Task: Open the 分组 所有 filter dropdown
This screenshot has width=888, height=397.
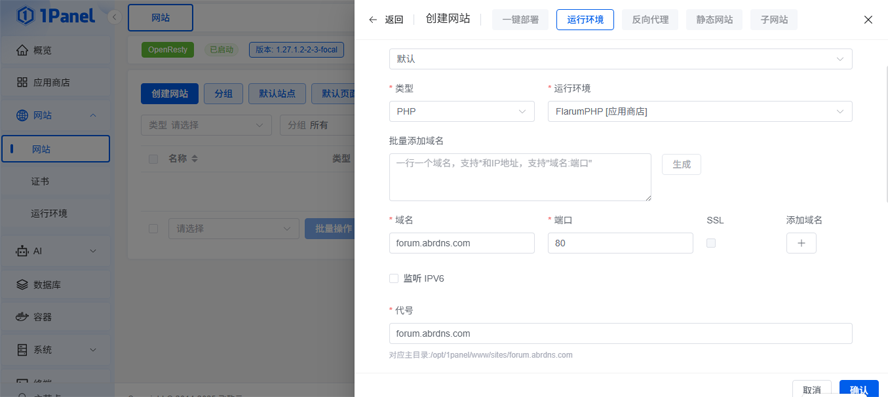Action: (317, 125)
